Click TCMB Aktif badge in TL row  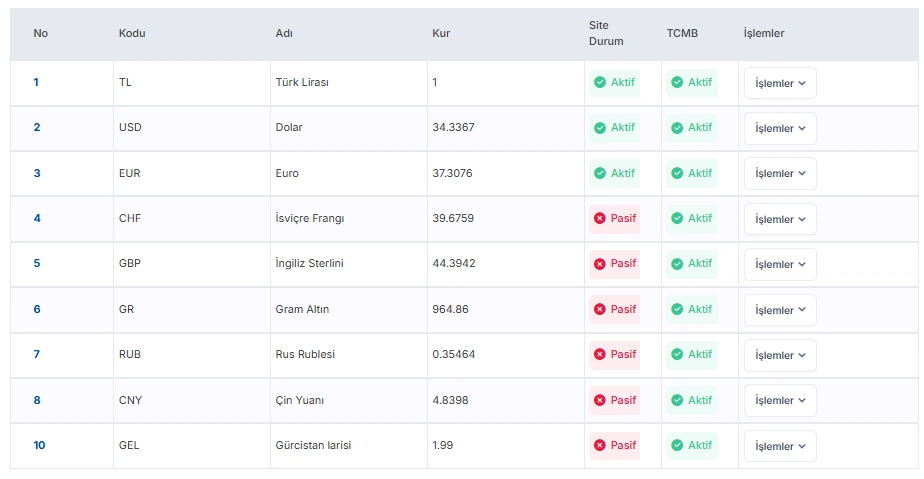coord(692,82)
